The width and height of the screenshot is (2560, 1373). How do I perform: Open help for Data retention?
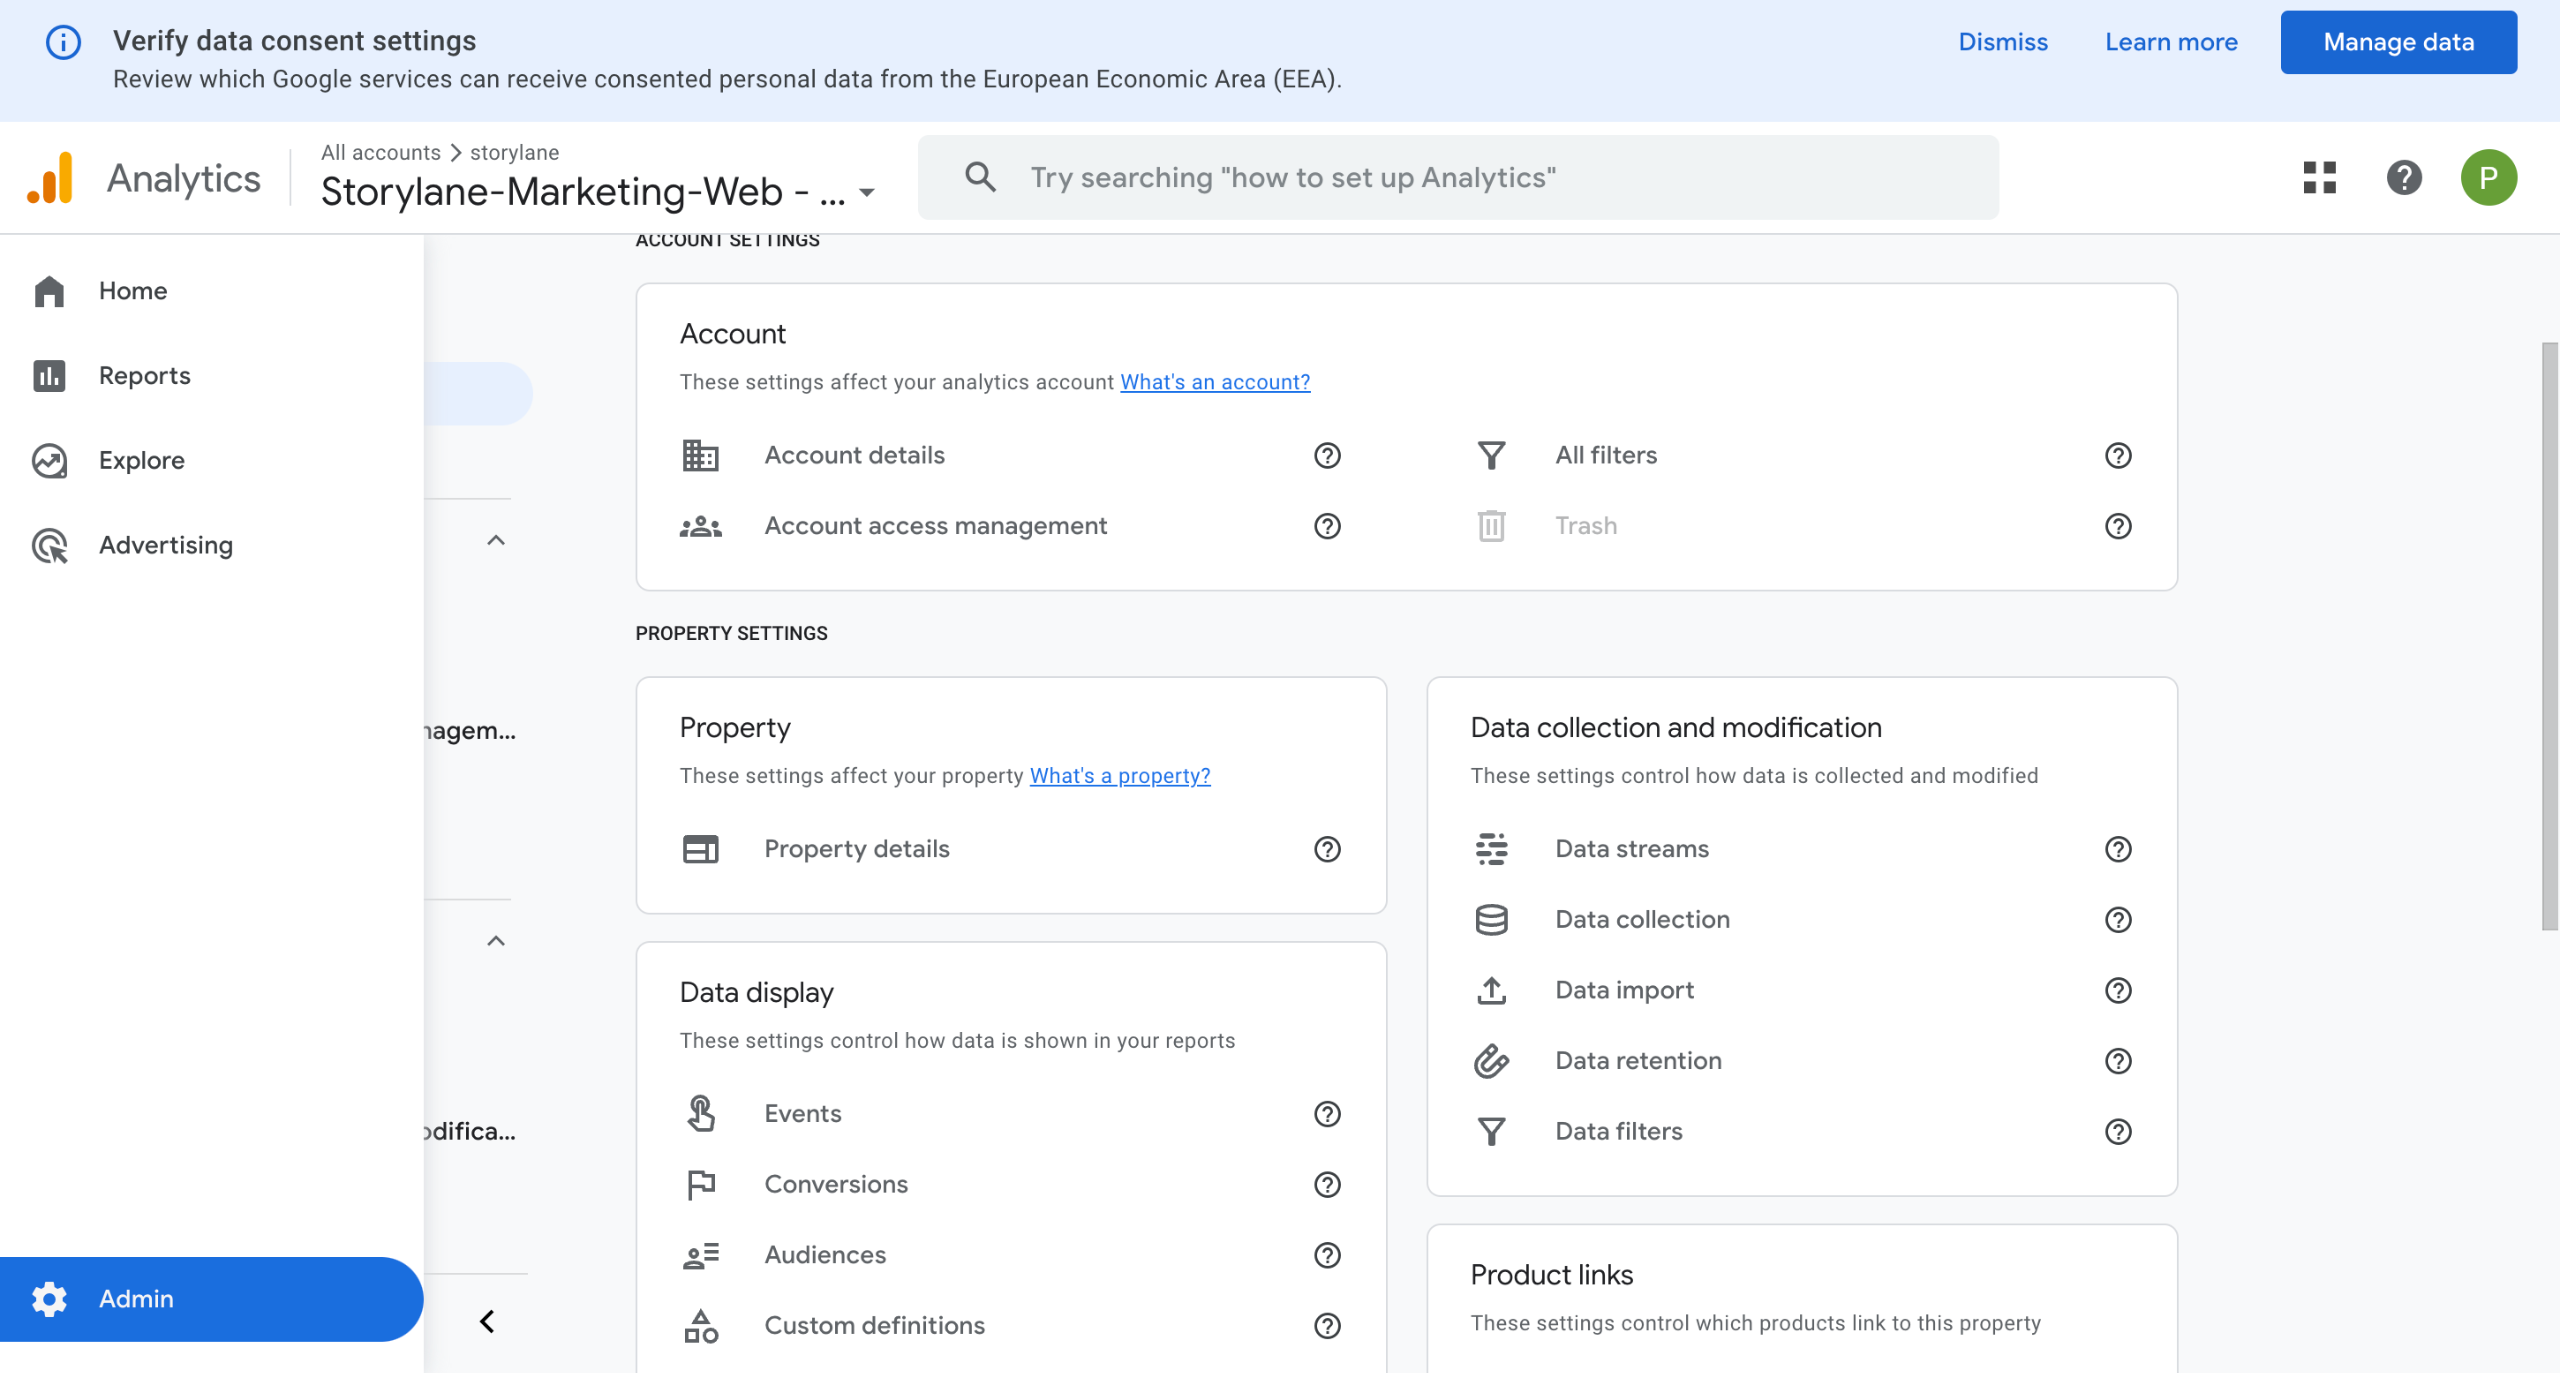(2118, 1061)
